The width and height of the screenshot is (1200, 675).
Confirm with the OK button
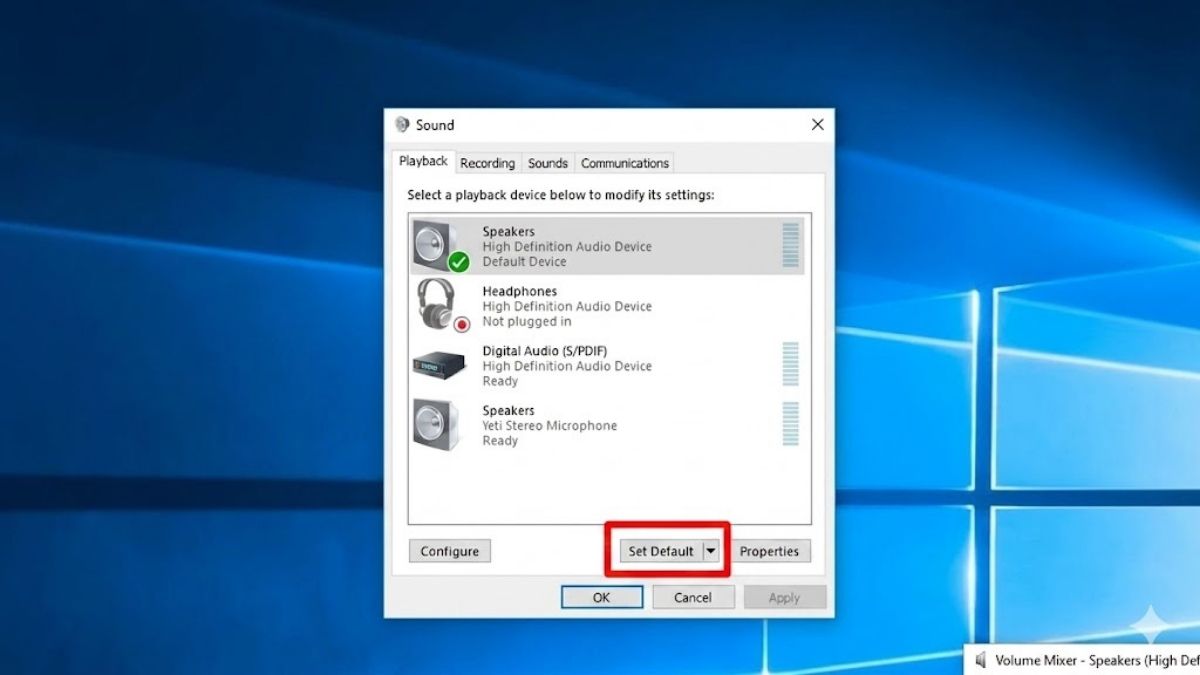click(x=601, y=597)
